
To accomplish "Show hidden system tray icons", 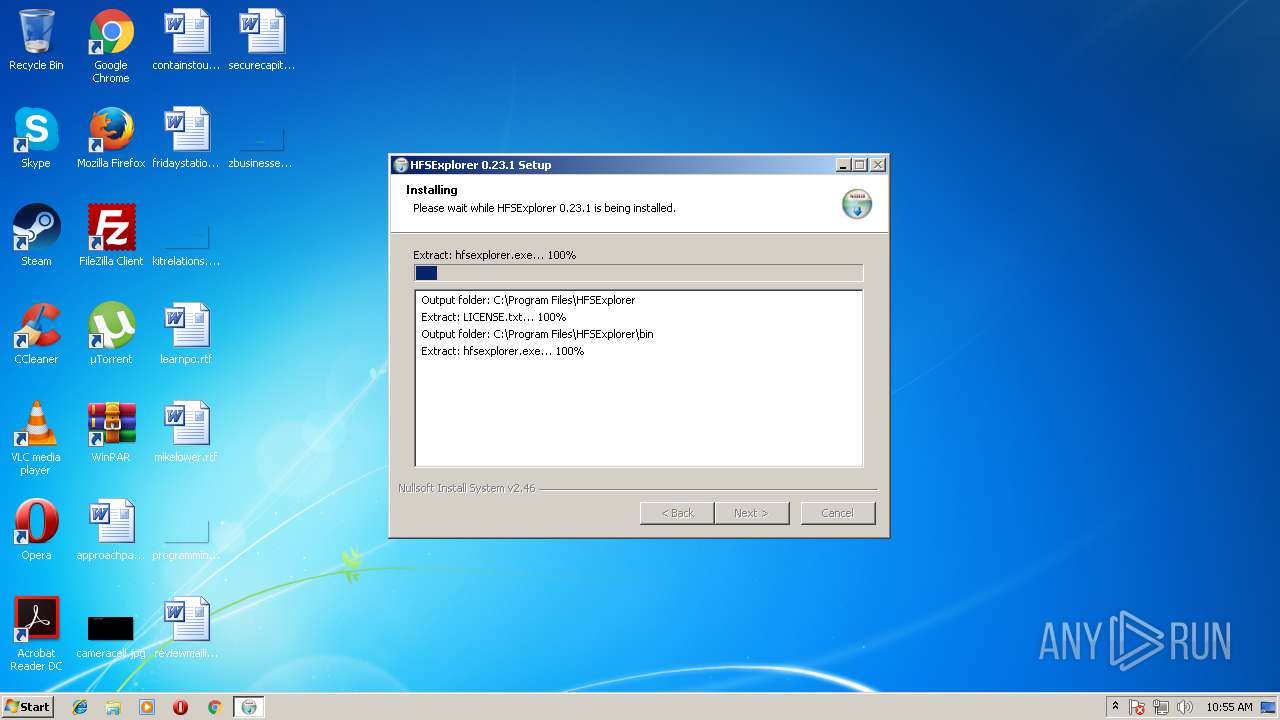I will (x=1115, y=707).
